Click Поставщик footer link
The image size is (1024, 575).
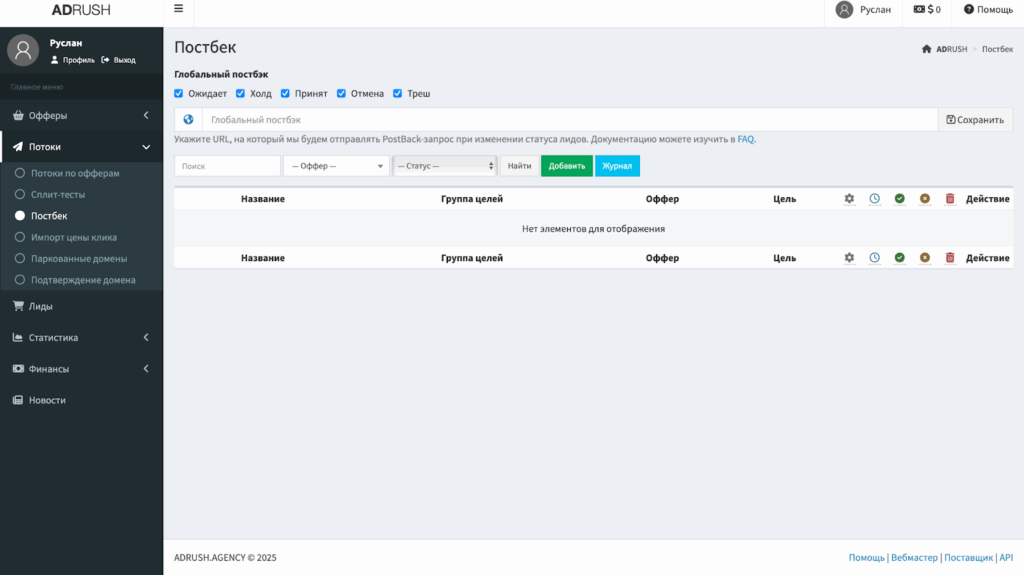click(x=968, y=557)
